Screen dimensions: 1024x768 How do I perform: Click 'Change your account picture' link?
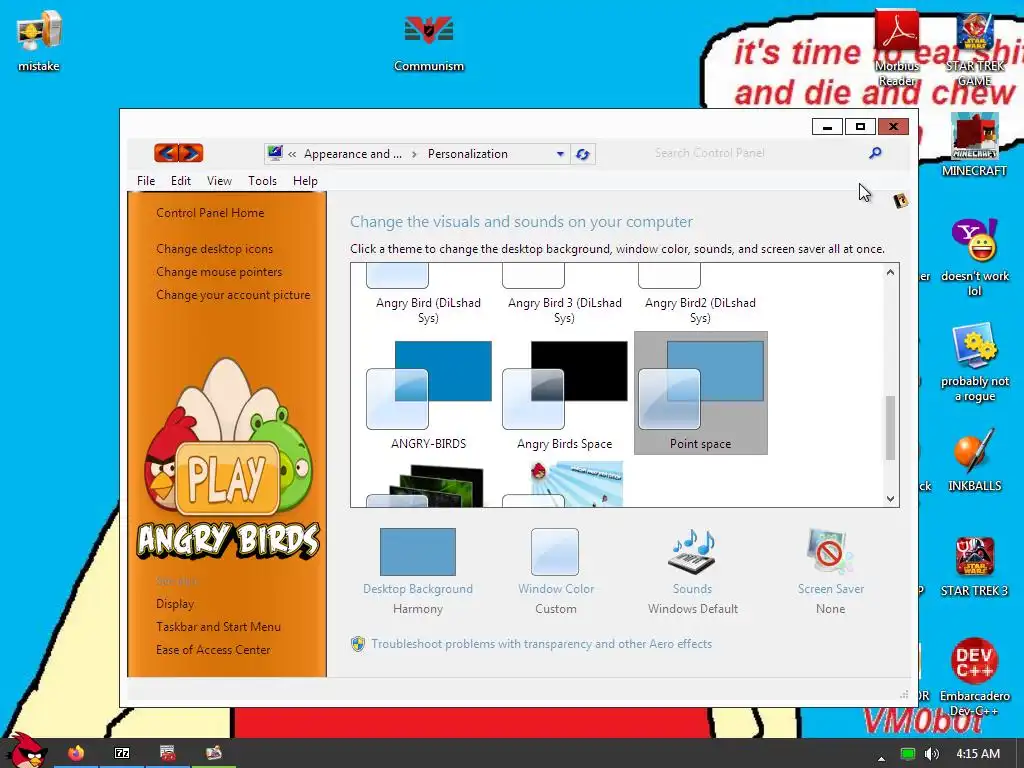[233, 295]
